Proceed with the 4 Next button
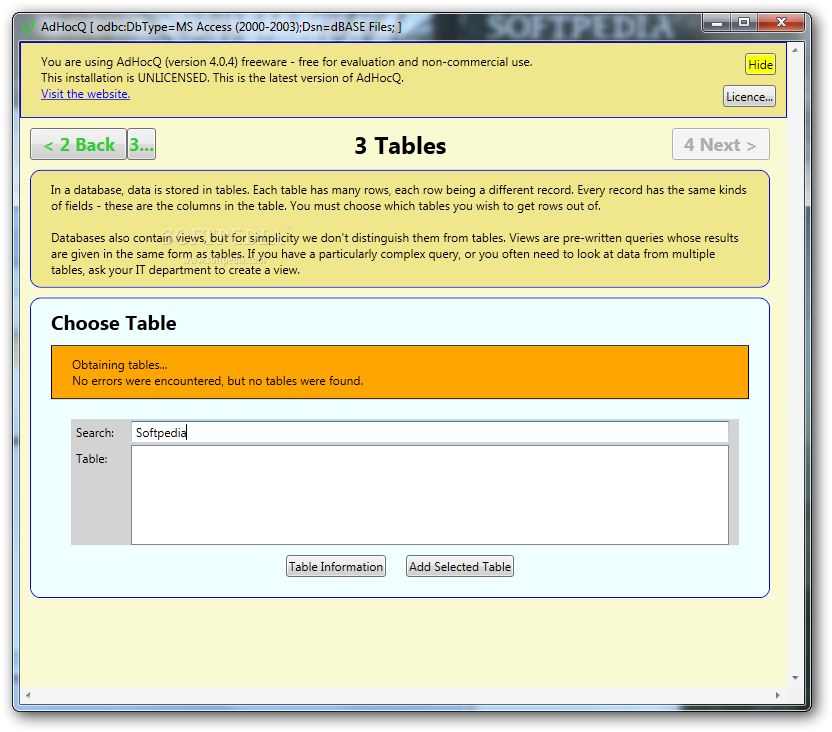The width and height of the screenshot is (832, 732). [x=720, y=144]
